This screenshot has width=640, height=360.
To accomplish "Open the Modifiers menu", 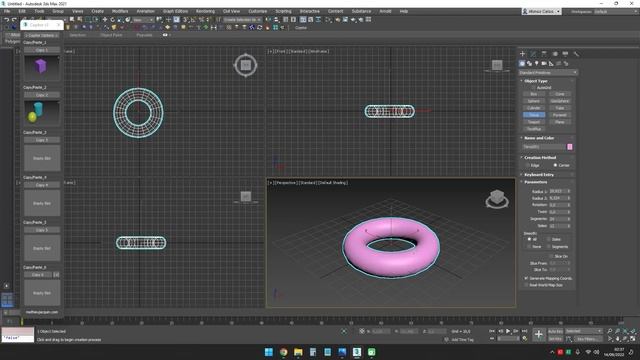I will coord(120,11).
